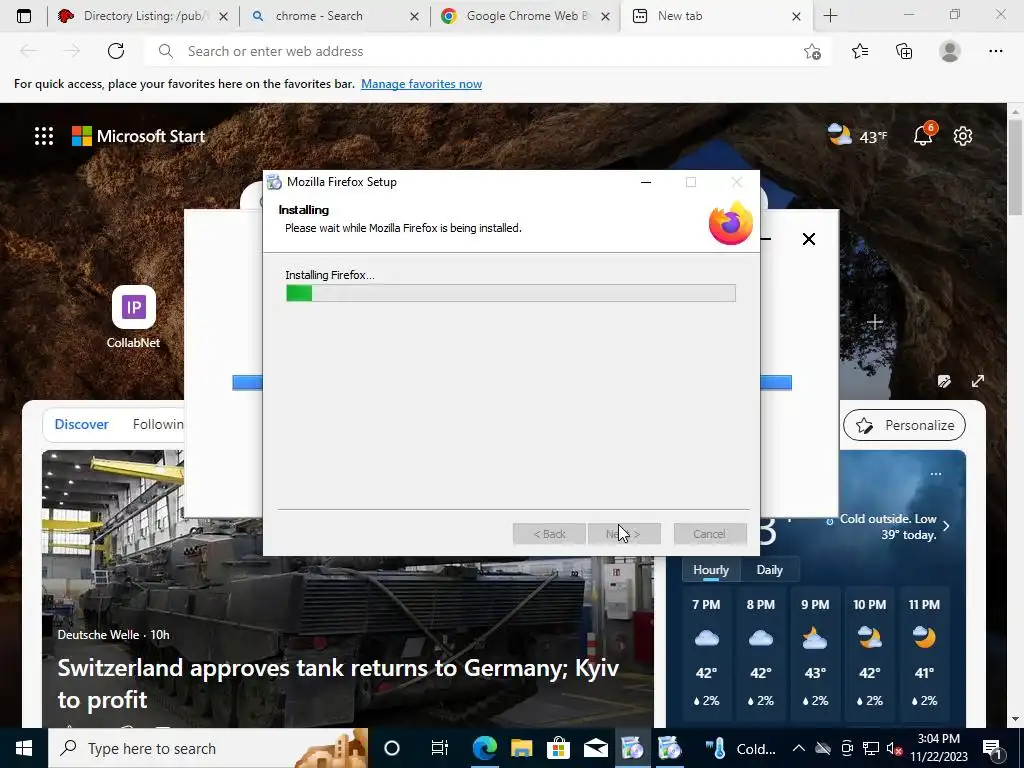Open the notifications bell
The width and height of the screenshot is (1024, 768).
tap(923, 135)
